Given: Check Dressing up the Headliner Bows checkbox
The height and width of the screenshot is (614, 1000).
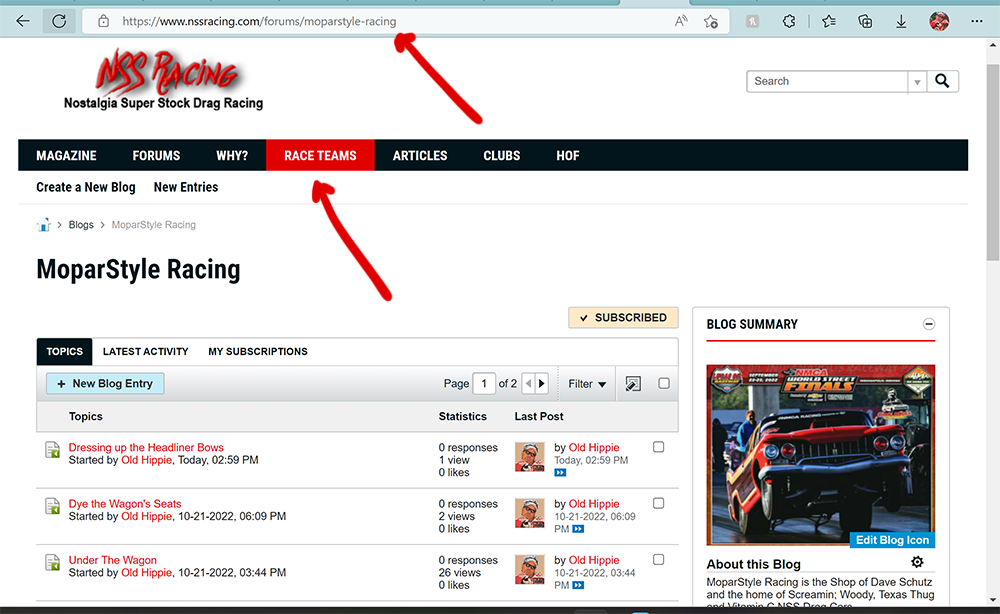Looking at the screenshot, I should pyautogui.click(x=659, y=447).
